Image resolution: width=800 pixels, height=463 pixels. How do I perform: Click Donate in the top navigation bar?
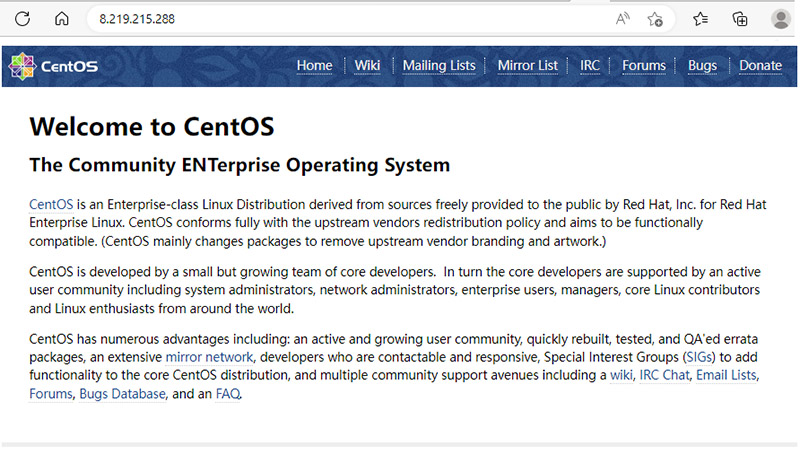[760, 66]
